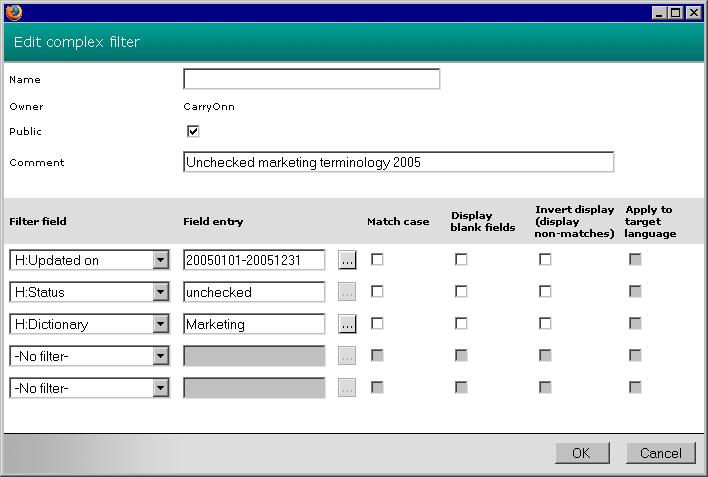Click the Field entry column header
The width and height of the screenshot is (708, 477).
pyautogui.click(x=213, y=221)
